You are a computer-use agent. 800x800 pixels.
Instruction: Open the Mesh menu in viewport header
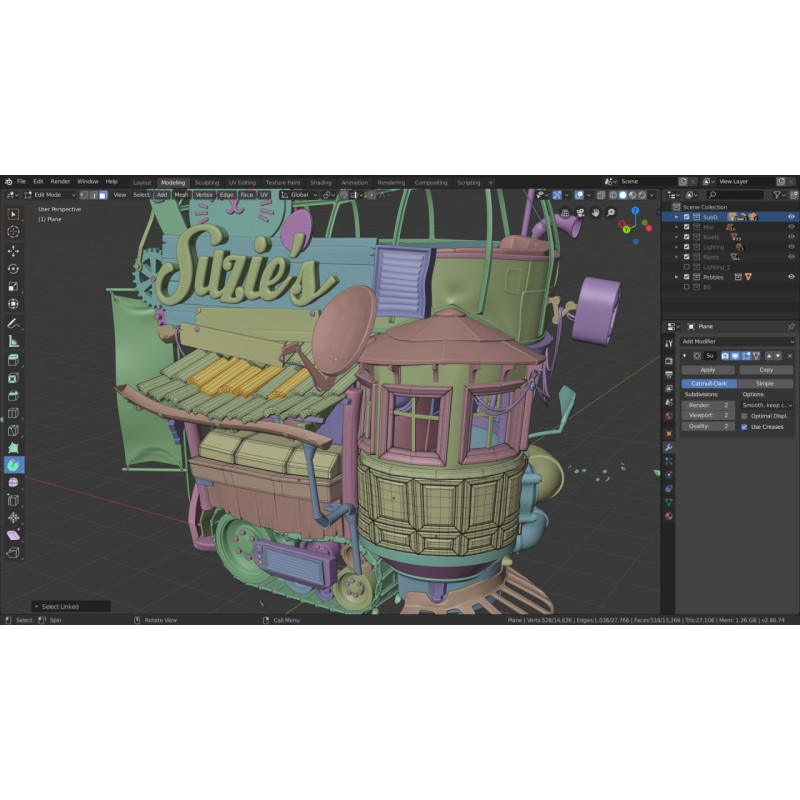181,195
